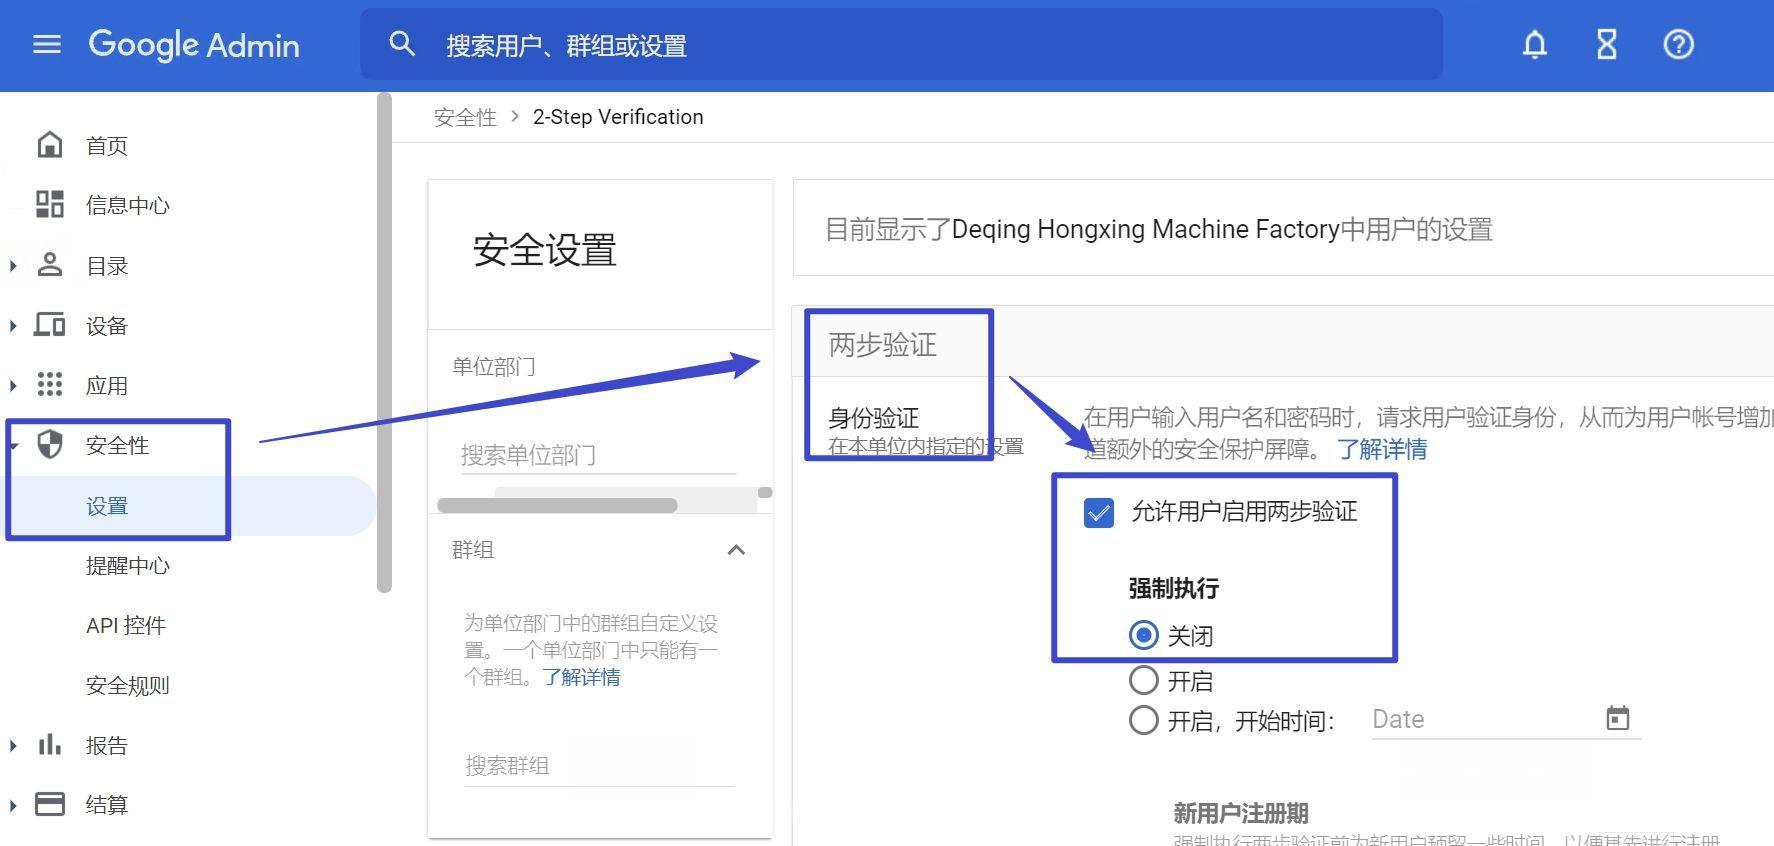
Task: Open the hamburger main menu
Action: [47, 45]
